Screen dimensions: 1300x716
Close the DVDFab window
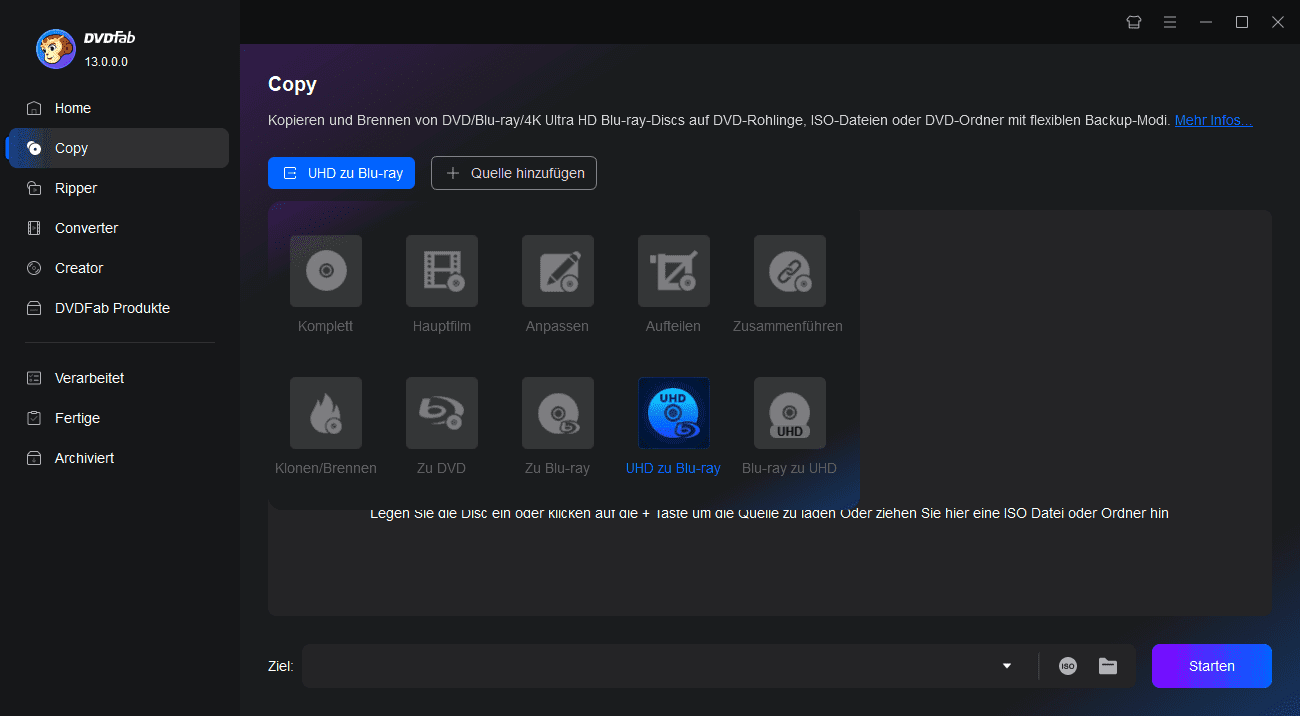[x=1278, y=22]
